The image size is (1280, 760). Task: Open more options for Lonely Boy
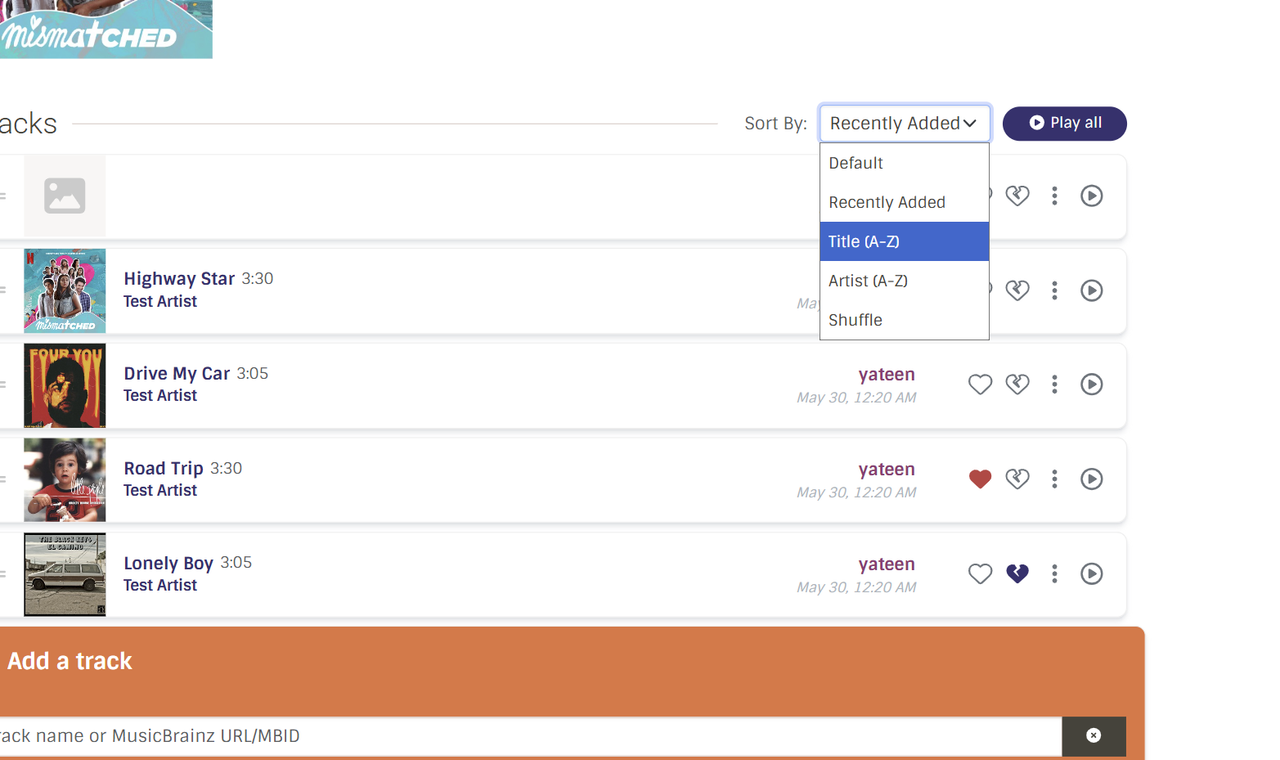tap(1054, 574)
